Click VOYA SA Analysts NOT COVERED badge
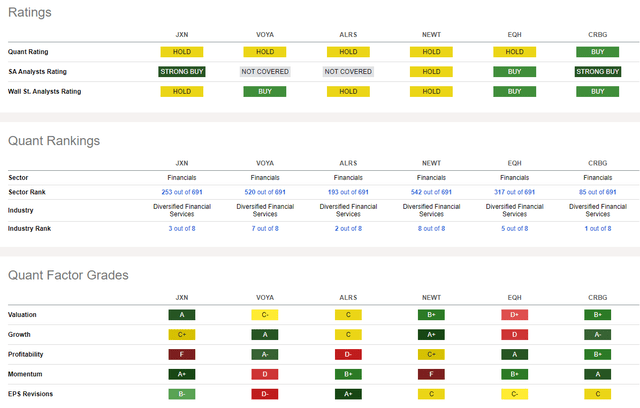The height and width of the screenshot is (408, 640). pyautogui.click(x=265, y=72)
